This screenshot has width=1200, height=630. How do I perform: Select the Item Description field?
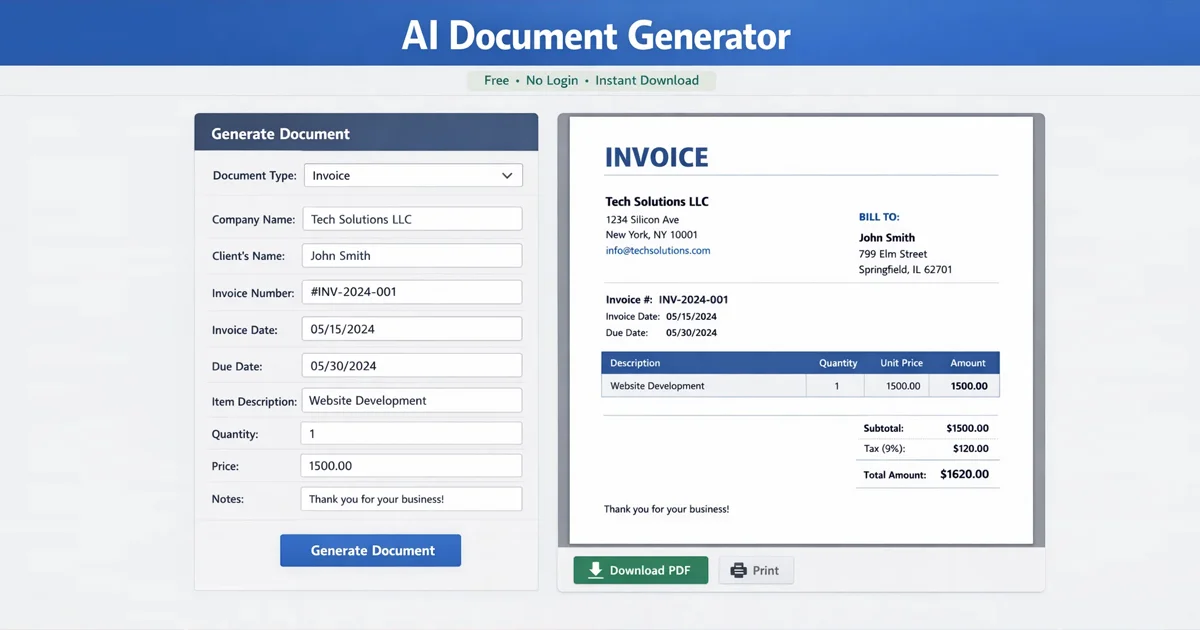[x=411, y=399]
